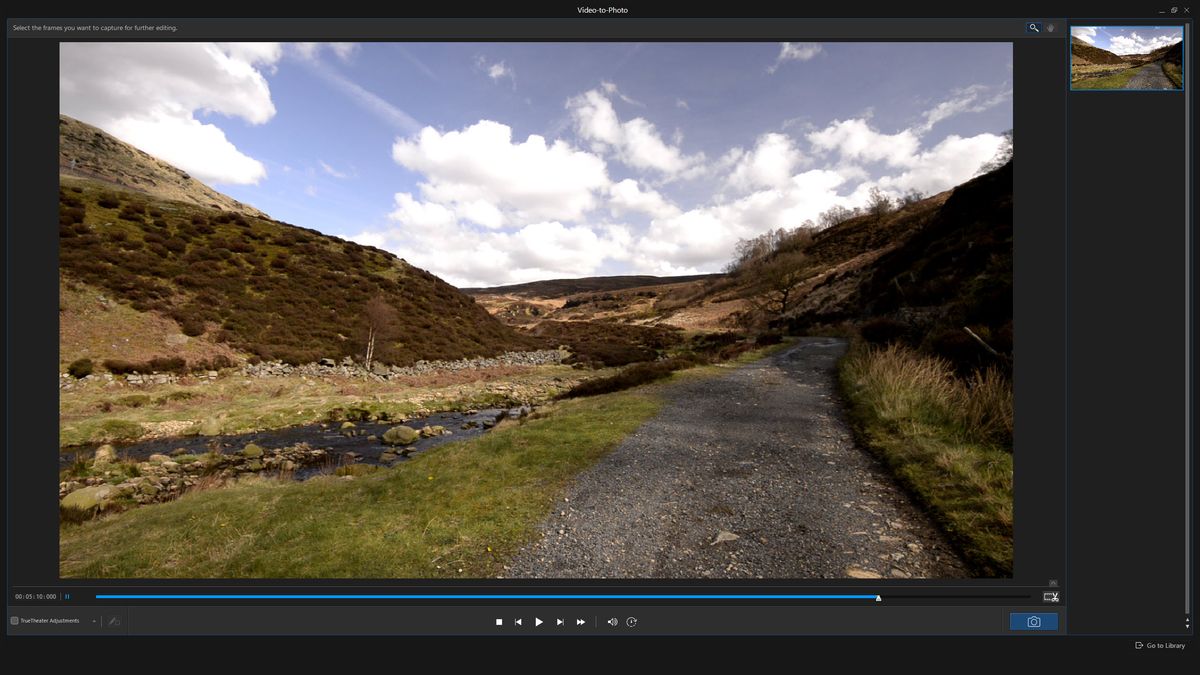The image size is (1200, 675).
Task: Select the captured frame thumbnail
Action: click(x=1126, y=57)
